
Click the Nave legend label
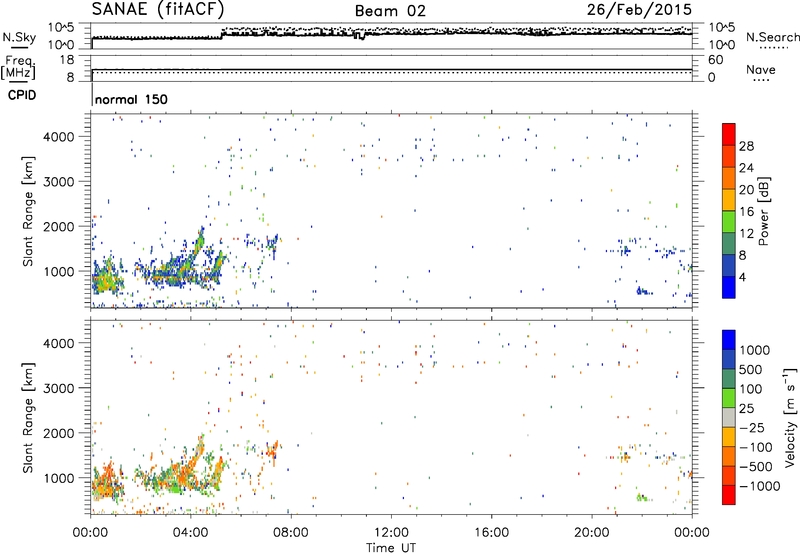tap(761, 69)
